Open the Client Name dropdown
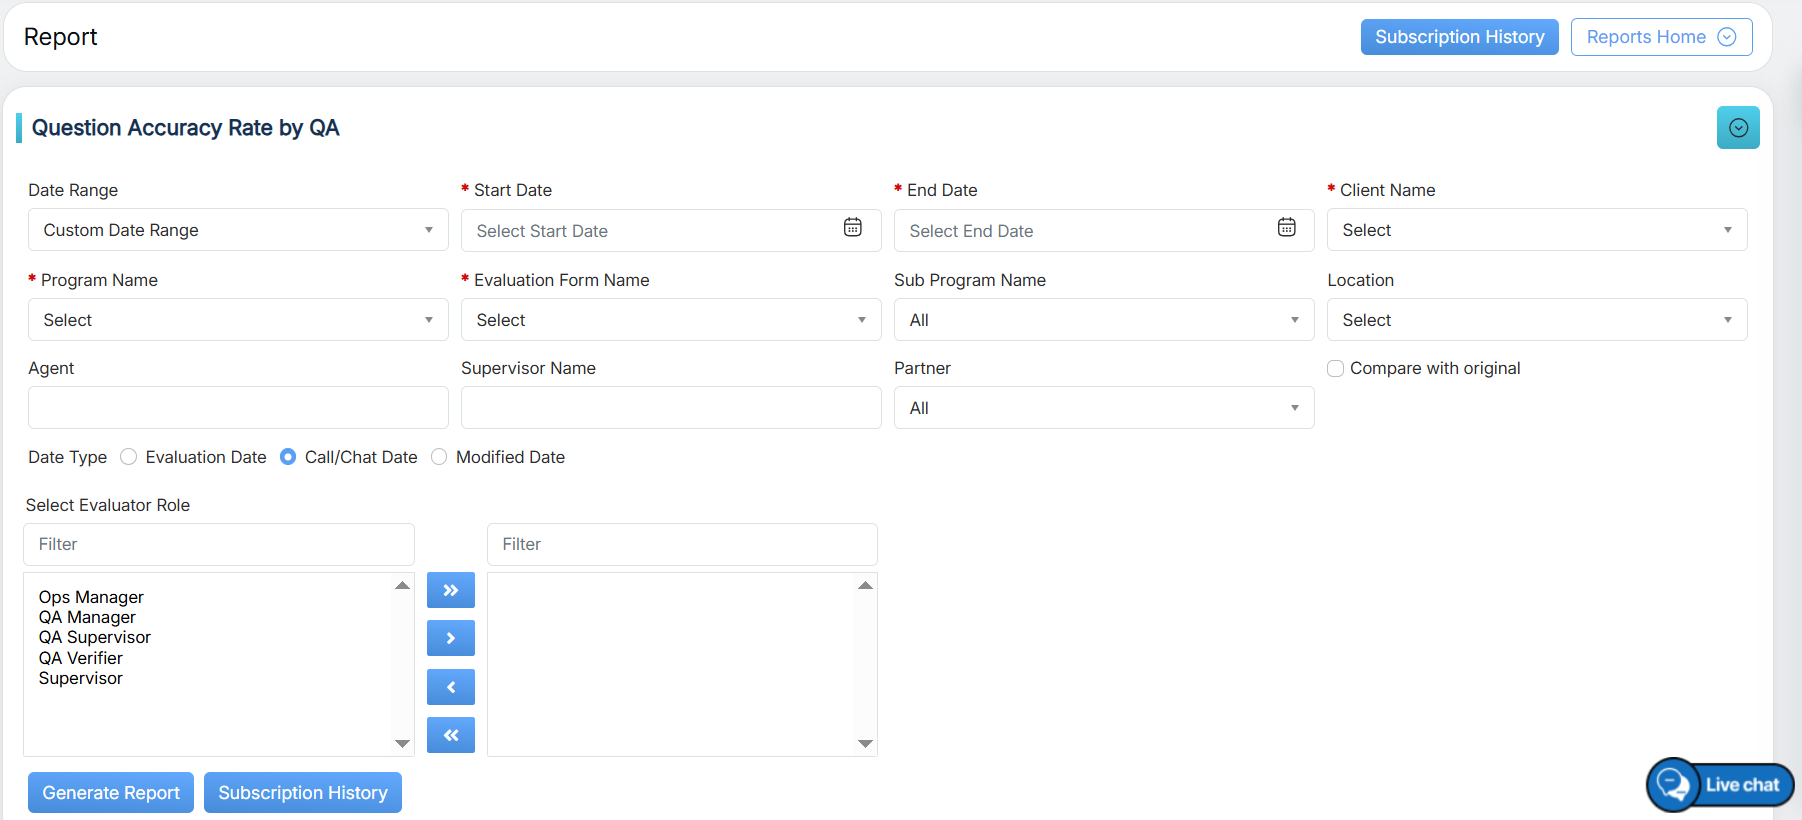Viewport: 1802px width, 820px height. click(x=1536, y=230)
